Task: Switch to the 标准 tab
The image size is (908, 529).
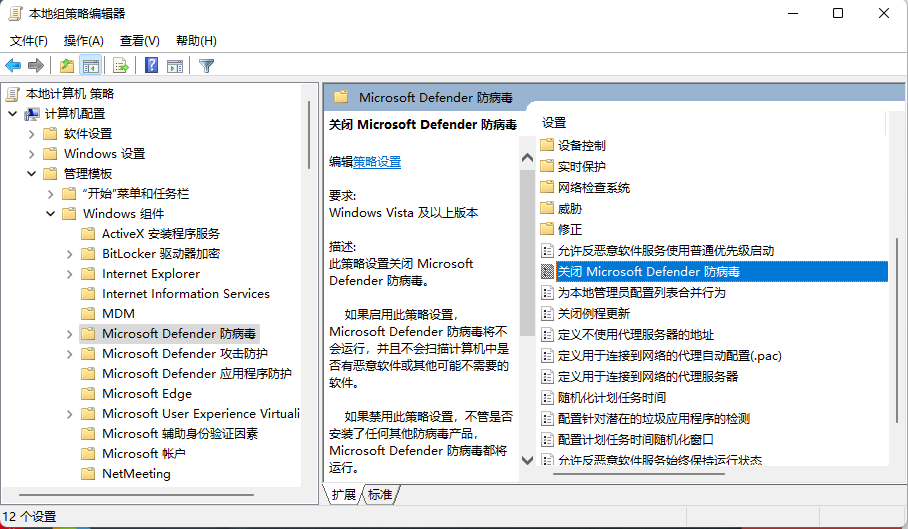Action: [x=380, y=494]
